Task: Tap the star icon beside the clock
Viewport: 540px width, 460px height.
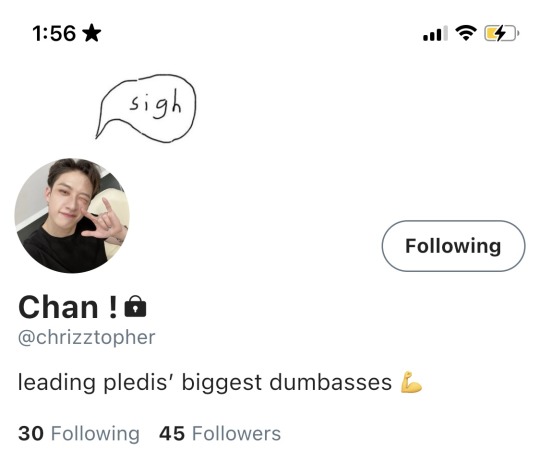Action: coord(92,33)
